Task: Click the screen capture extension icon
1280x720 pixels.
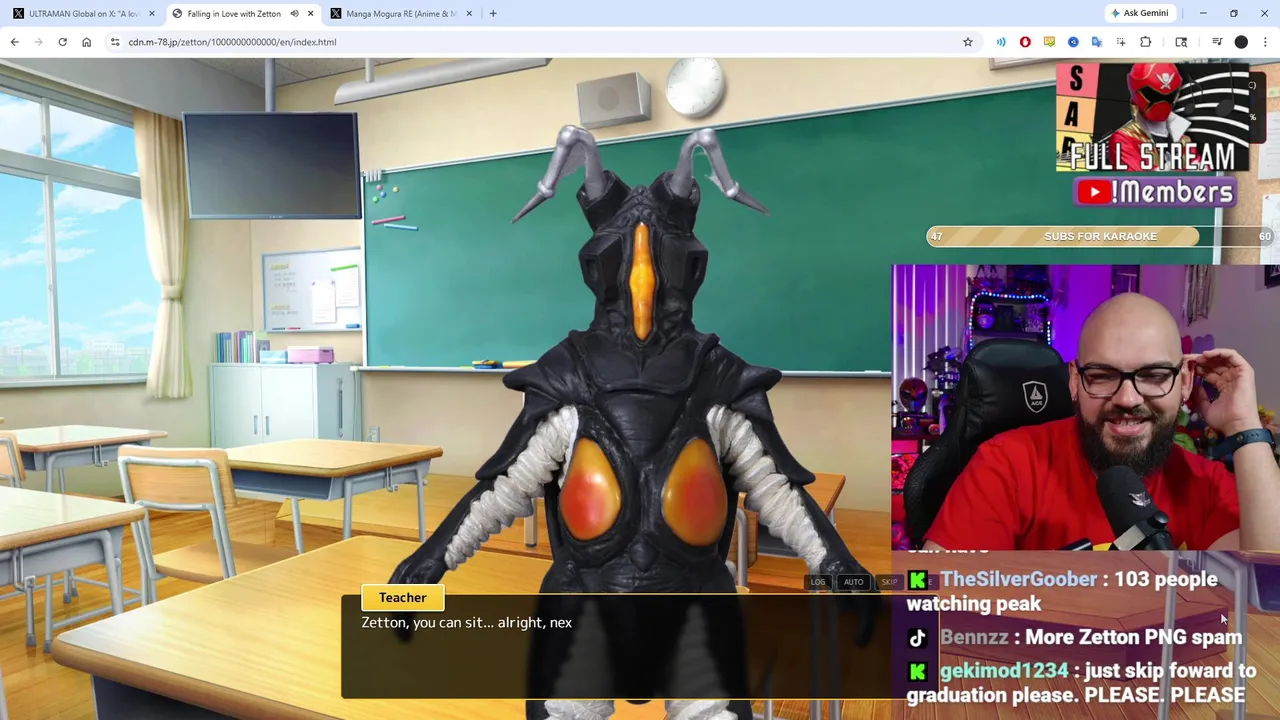Action: (x=1121, y=42)
